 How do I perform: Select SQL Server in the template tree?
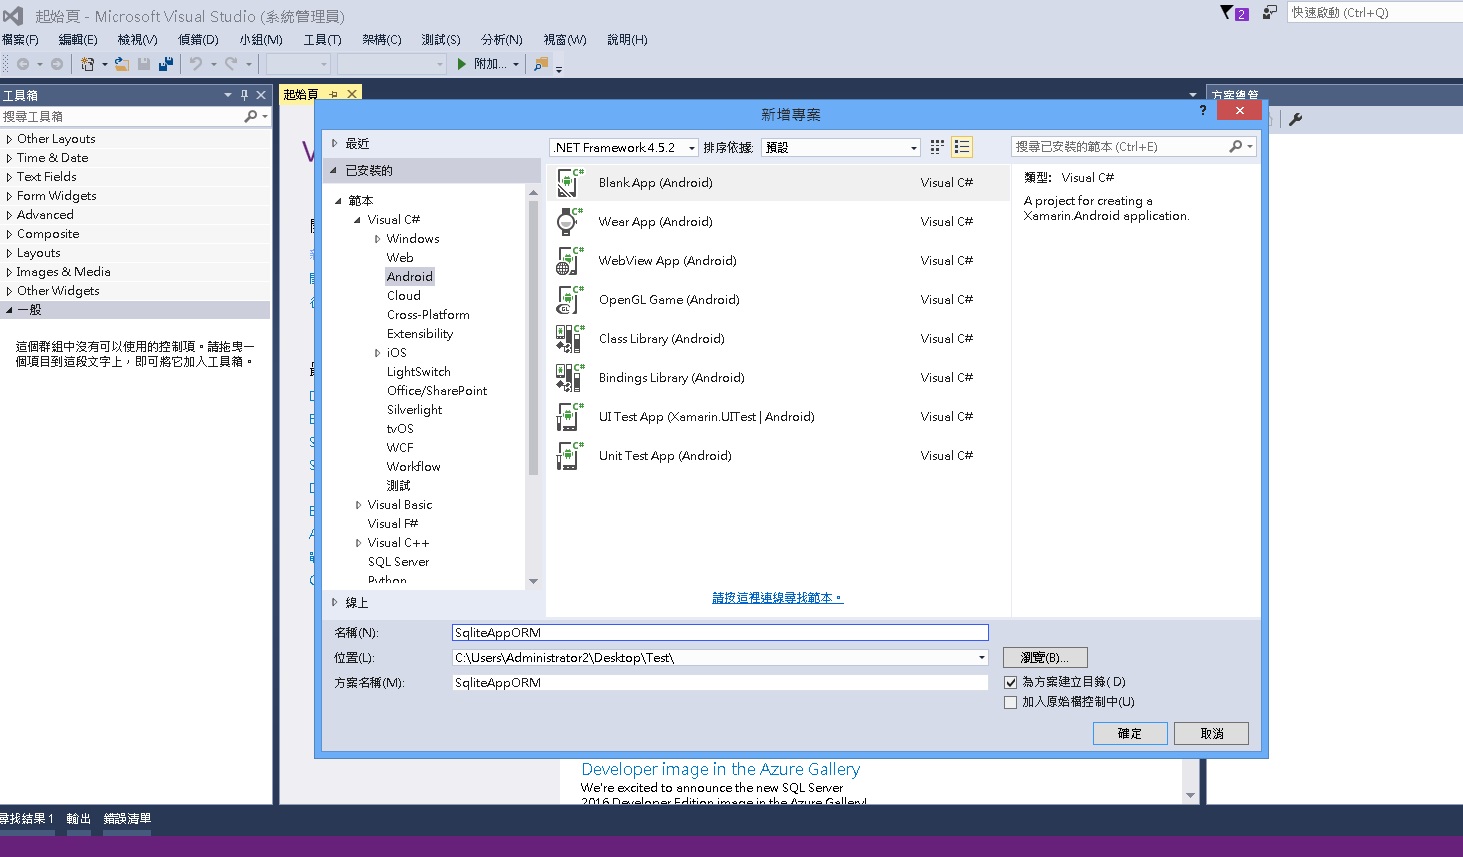click(x=398, y=562)
